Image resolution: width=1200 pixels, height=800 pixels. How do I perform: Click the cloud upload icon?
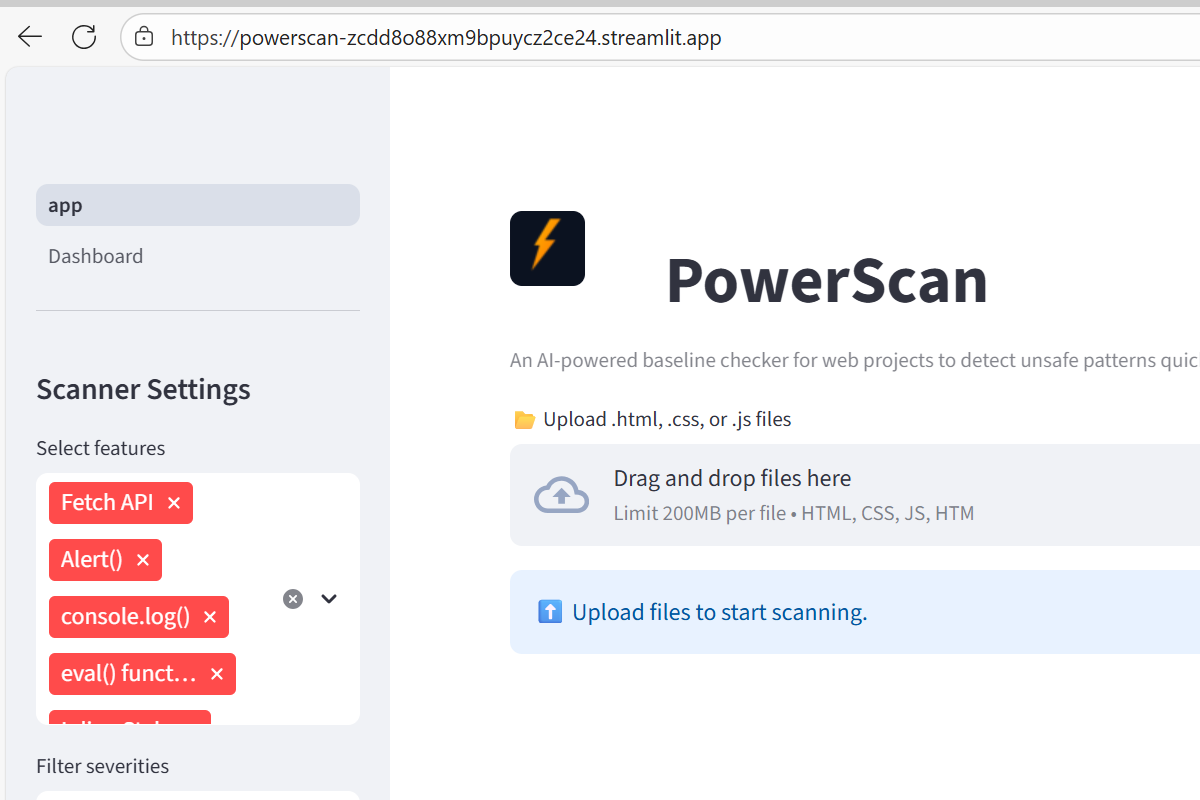[562, 495]
